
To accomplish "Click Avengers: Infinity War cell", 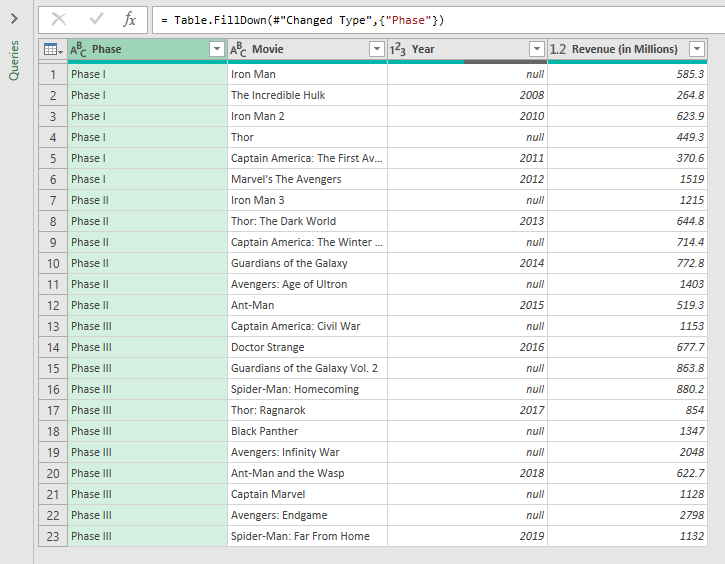I will pyautogui.click(x=307, y=453).
